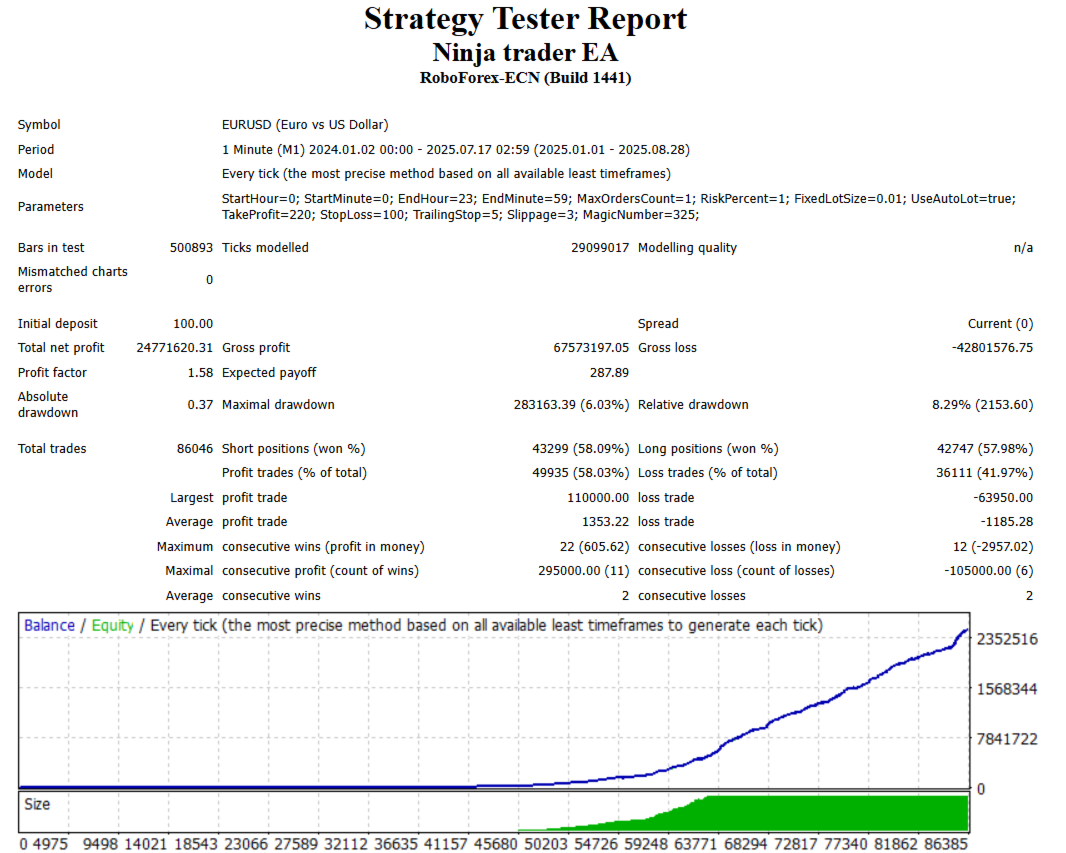Click Total net profit value 24771620.31
This screenshot has width=1066, height=853.
[x=175, y=348]
